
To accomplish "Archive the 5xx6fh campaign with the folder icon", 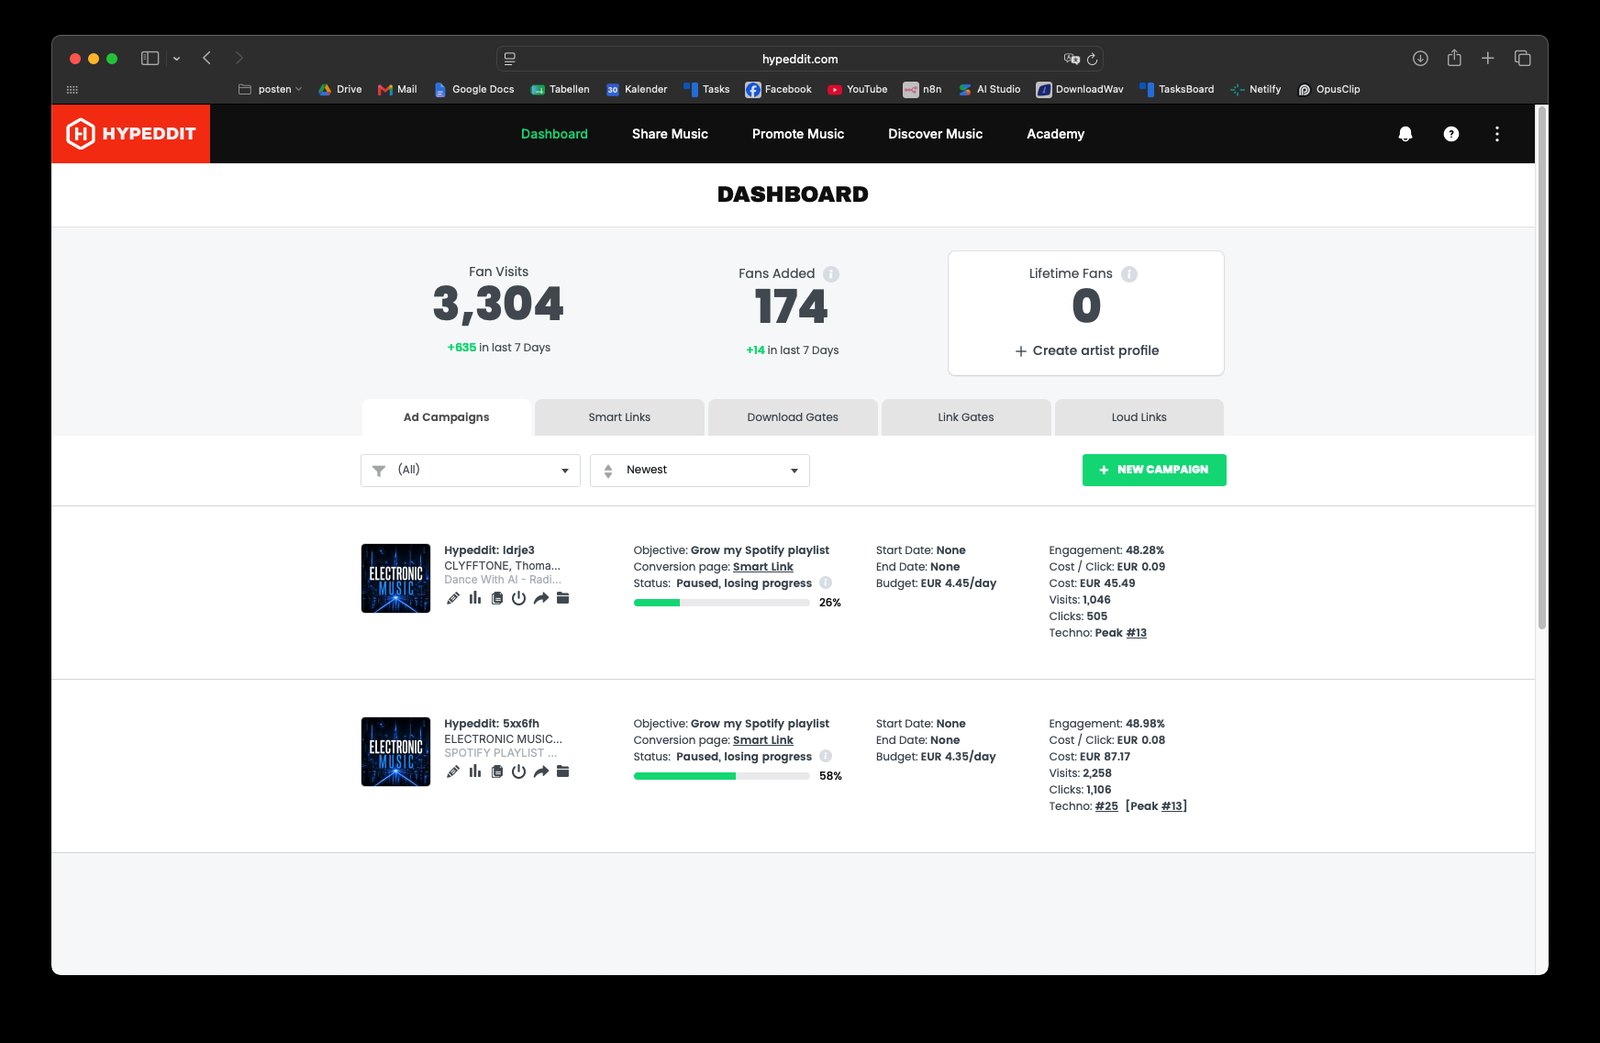I will (x=563, y=771).
